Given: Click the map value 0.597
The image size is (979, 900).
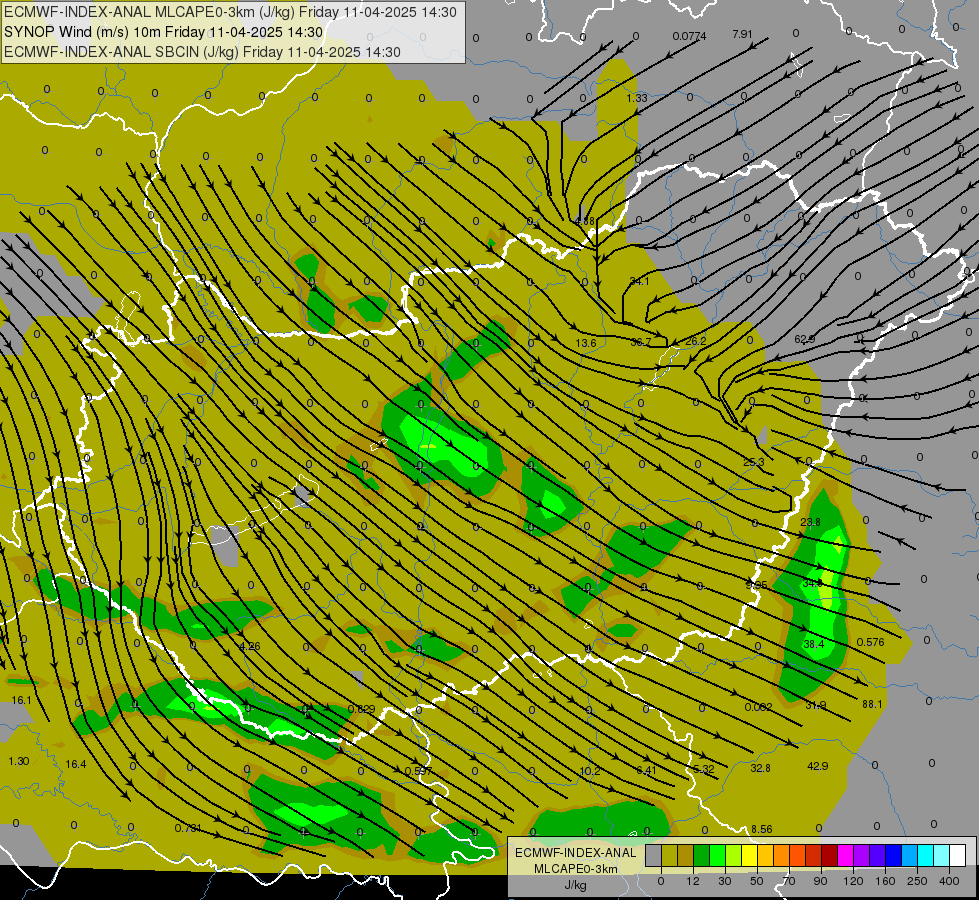Looking at the screenshot, I should tap(418, 771).
